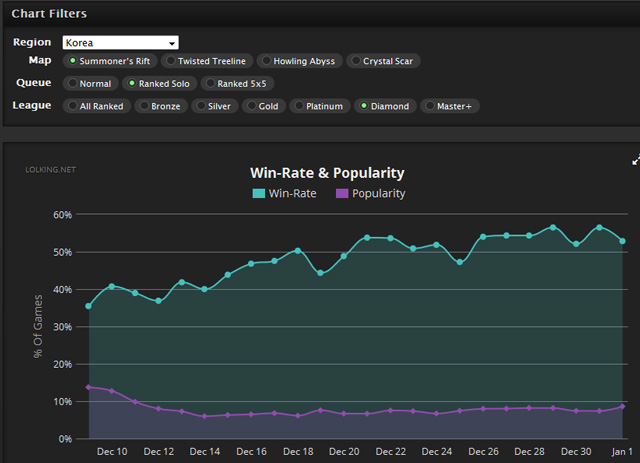Click the expand chart icon
Screen dimensions: 640x463
click(635, 160)
